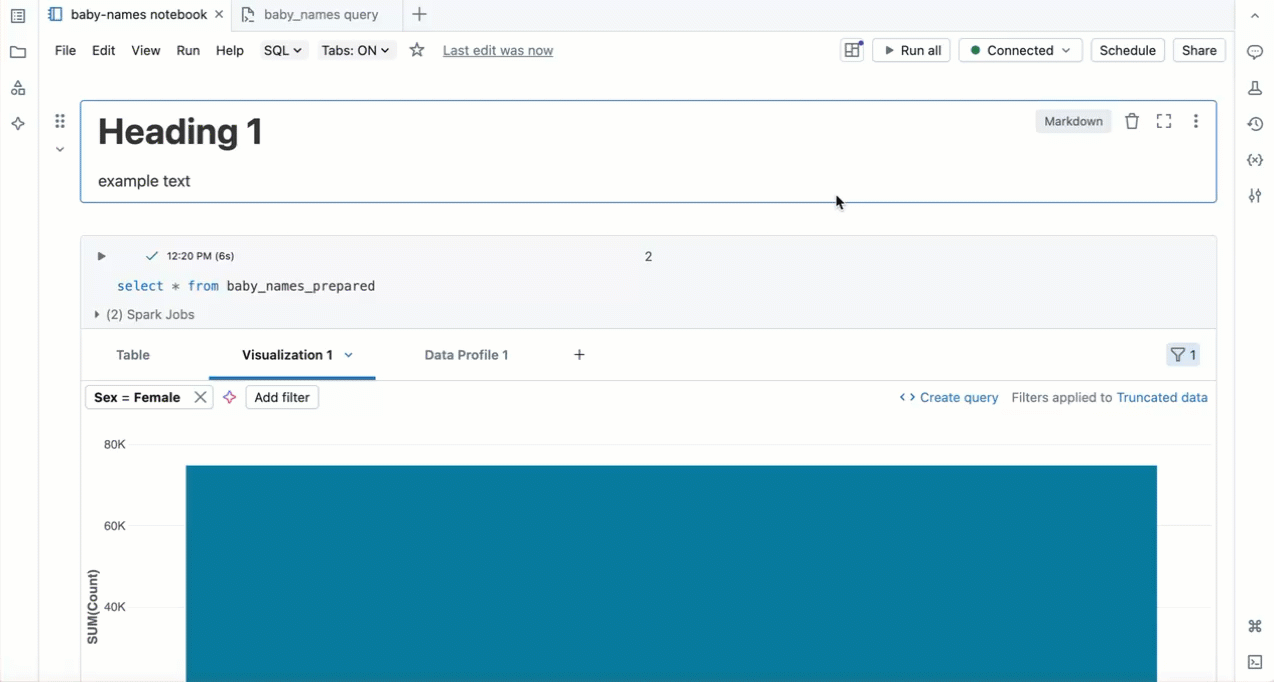1274x682 pixels.
Task: Open the version history clock panel
Action: point(1255,123)
